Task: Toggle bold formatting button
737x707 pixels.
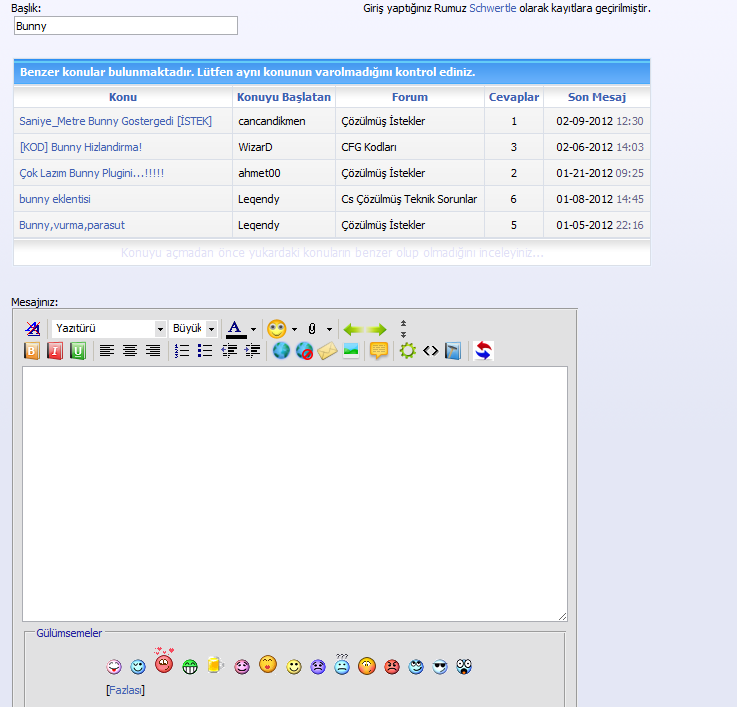Action: tap(32, 351)
